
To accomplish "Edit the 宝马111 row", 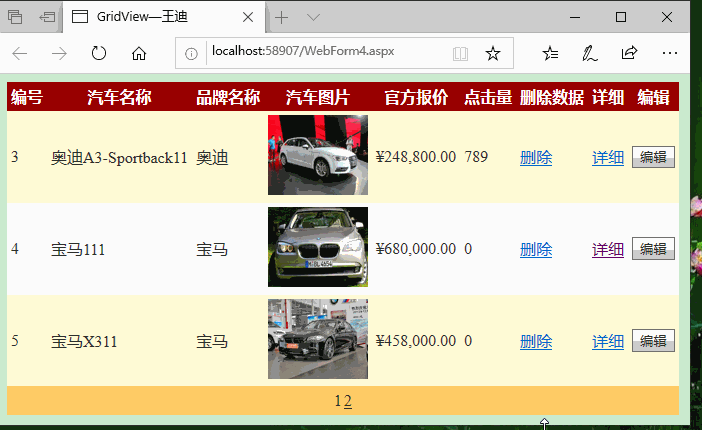I will coord(653,249).
